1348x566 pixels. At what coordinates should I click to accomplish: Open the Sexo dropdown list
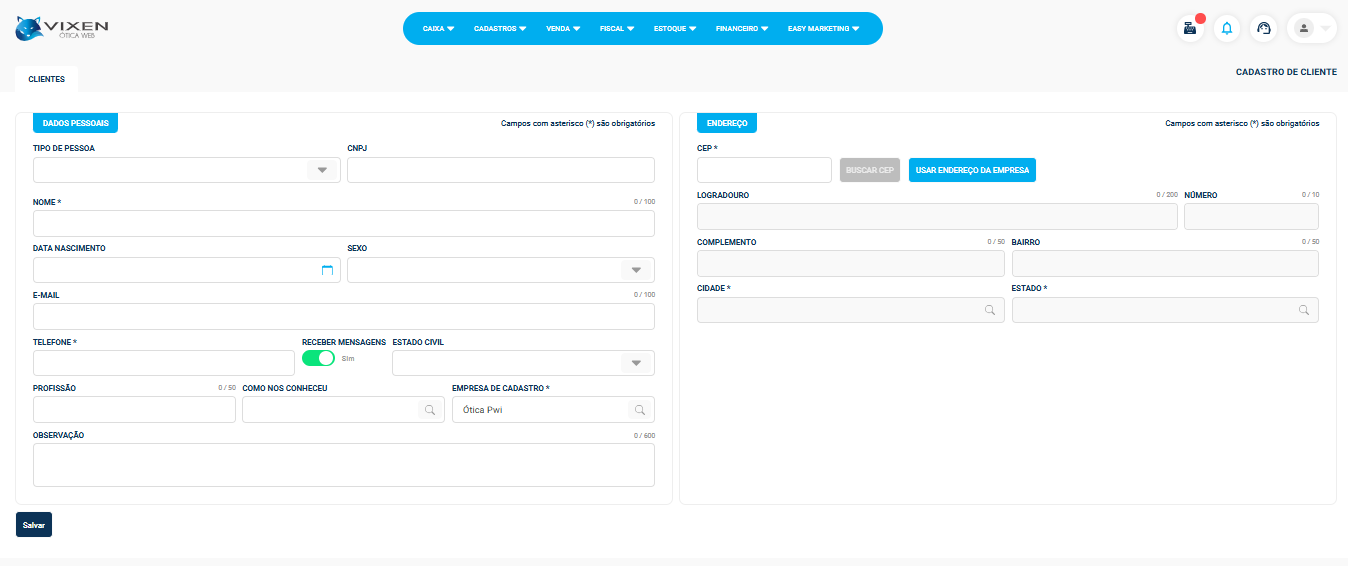coord(635,270)
